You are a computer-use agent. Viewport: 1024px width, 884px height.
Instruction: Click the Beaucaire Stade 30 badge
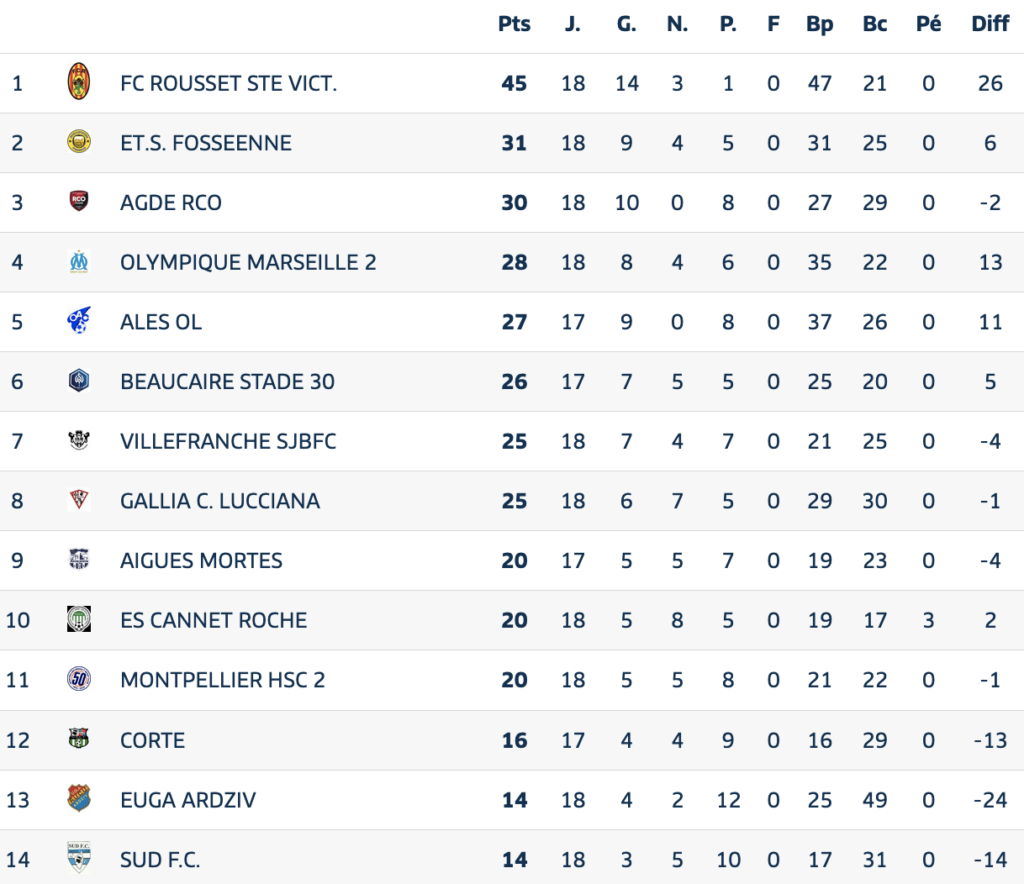[79, 381]
